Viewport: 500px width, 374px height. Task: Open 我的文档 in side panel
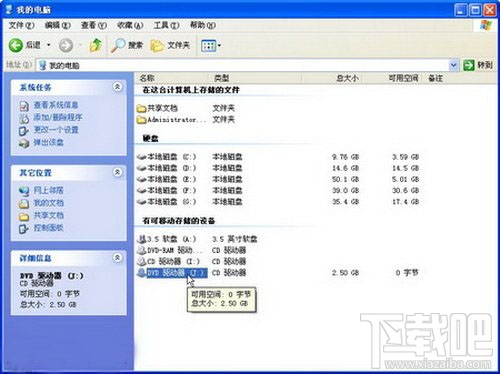point(48,203)
